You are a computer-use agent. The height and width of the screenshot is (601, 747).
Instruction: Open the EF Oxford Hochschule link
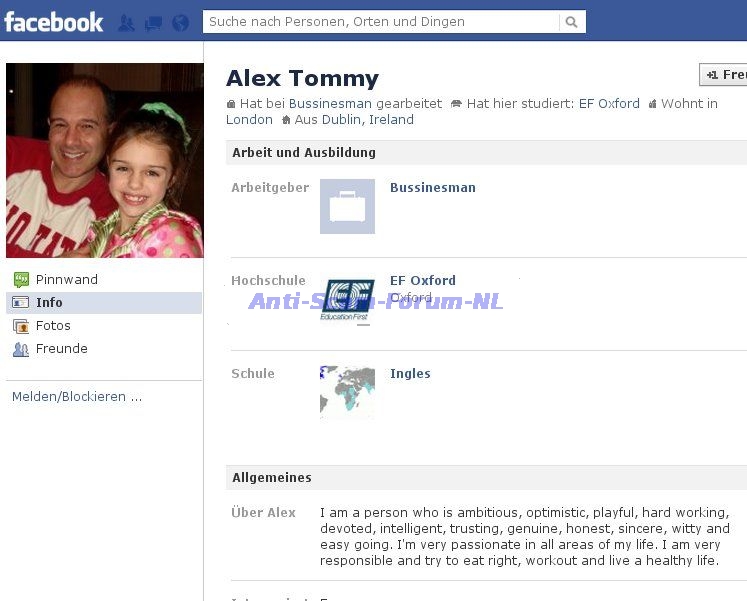[423, 280]
